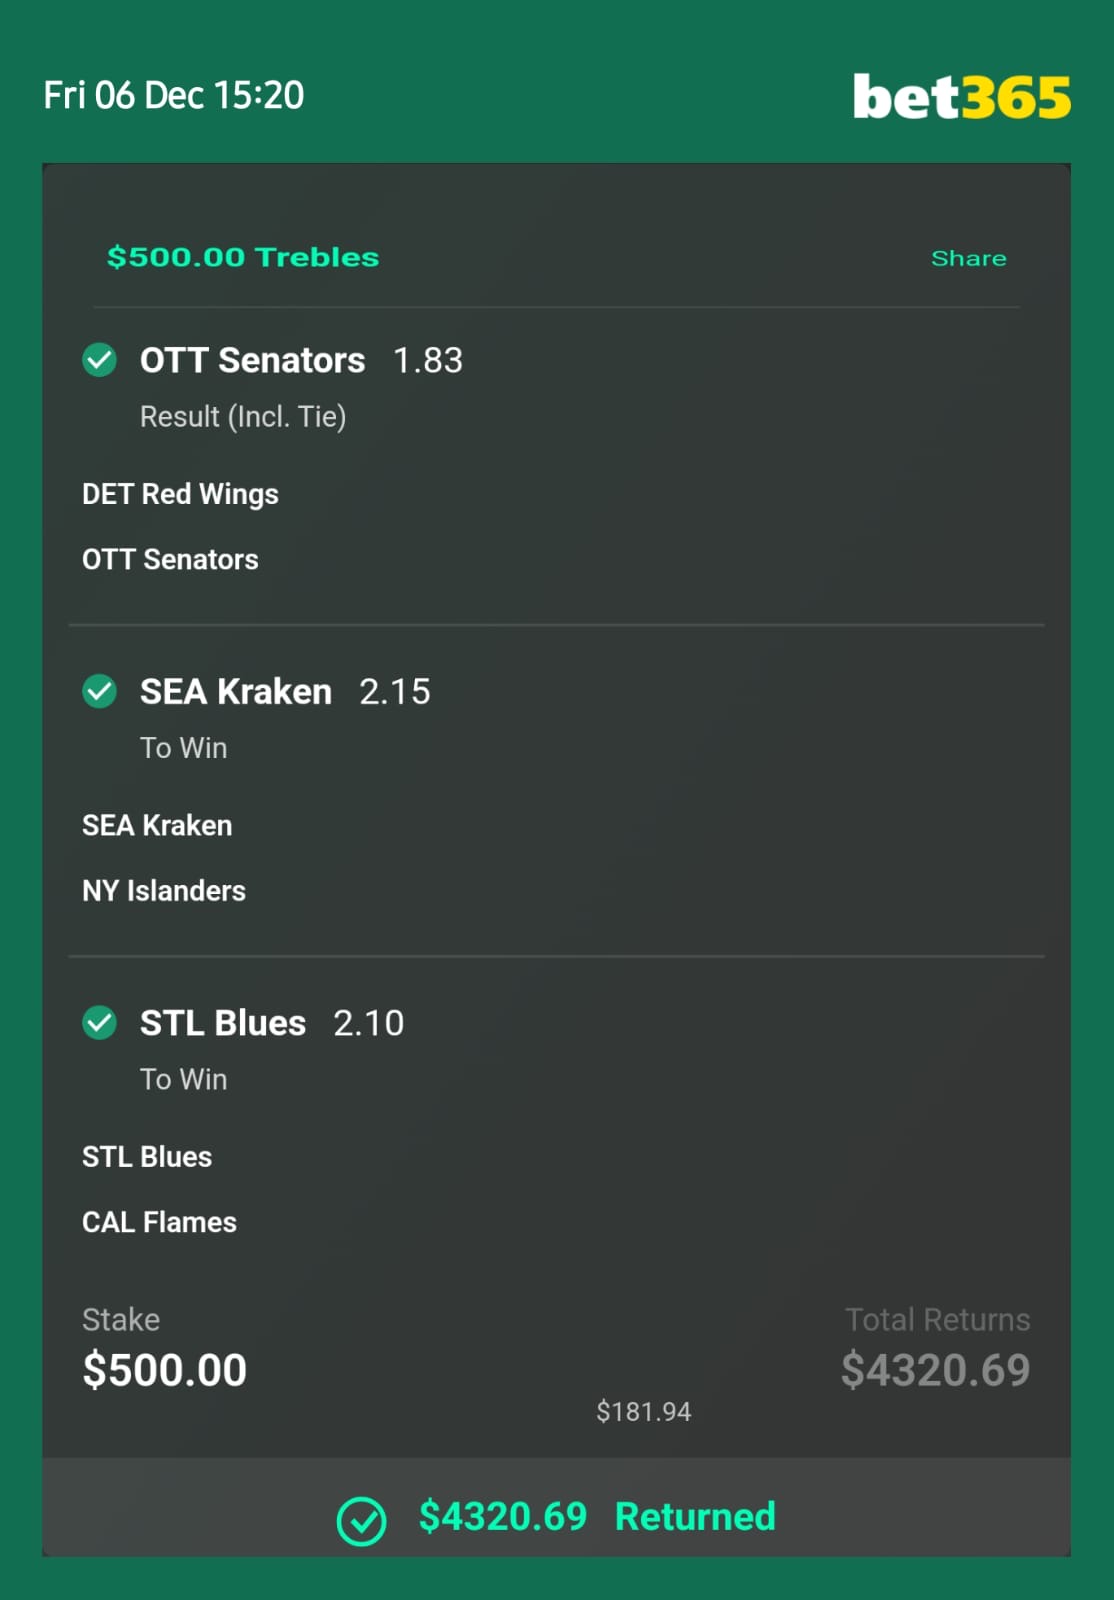
Task: Click the bet365 logo
Action: point(961,97)
